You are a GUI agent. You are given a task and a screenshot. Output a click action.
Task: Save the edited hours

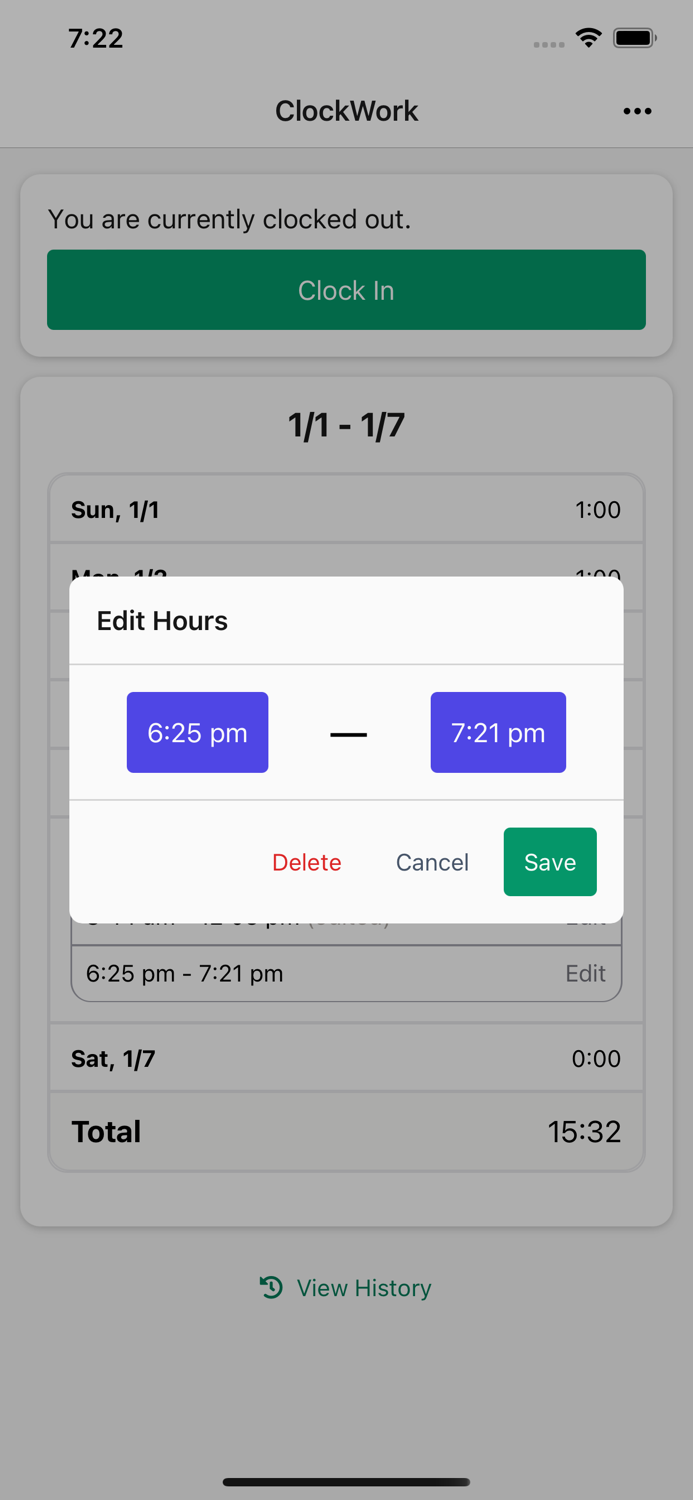tap(550, 862)
